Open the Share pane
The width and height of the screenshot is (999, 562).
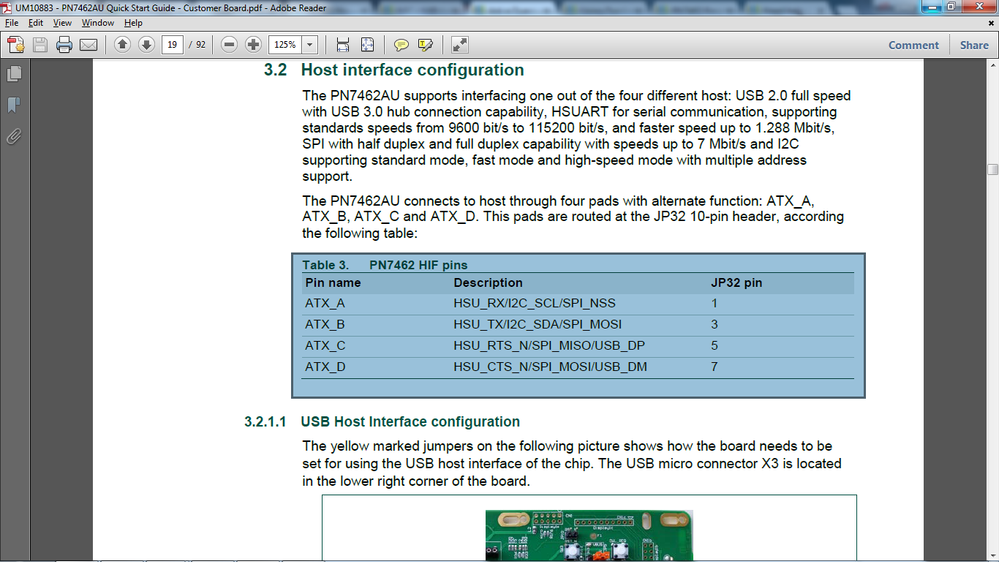click(974, 45)
